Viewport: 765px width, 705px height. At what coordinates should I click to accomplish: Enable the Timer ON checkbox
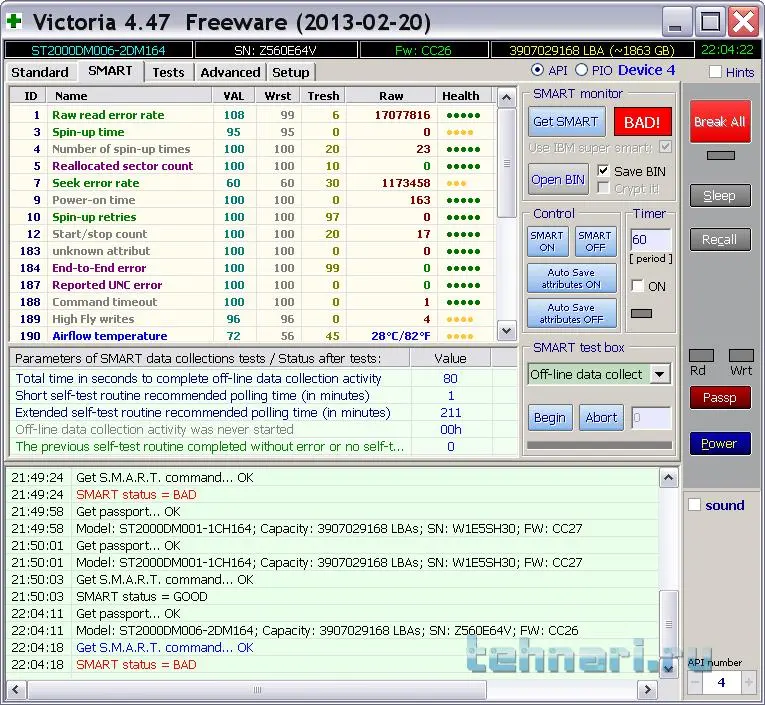tap(637, 286)
